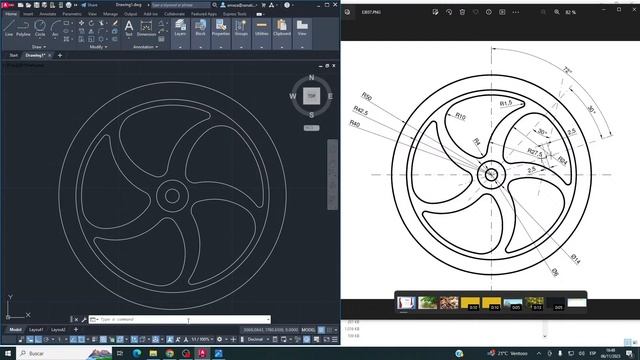The width and height of the screenshot is (640, 360).
Task: Click the Delete trash icon in Photos
Action: (x=462, y=12)
